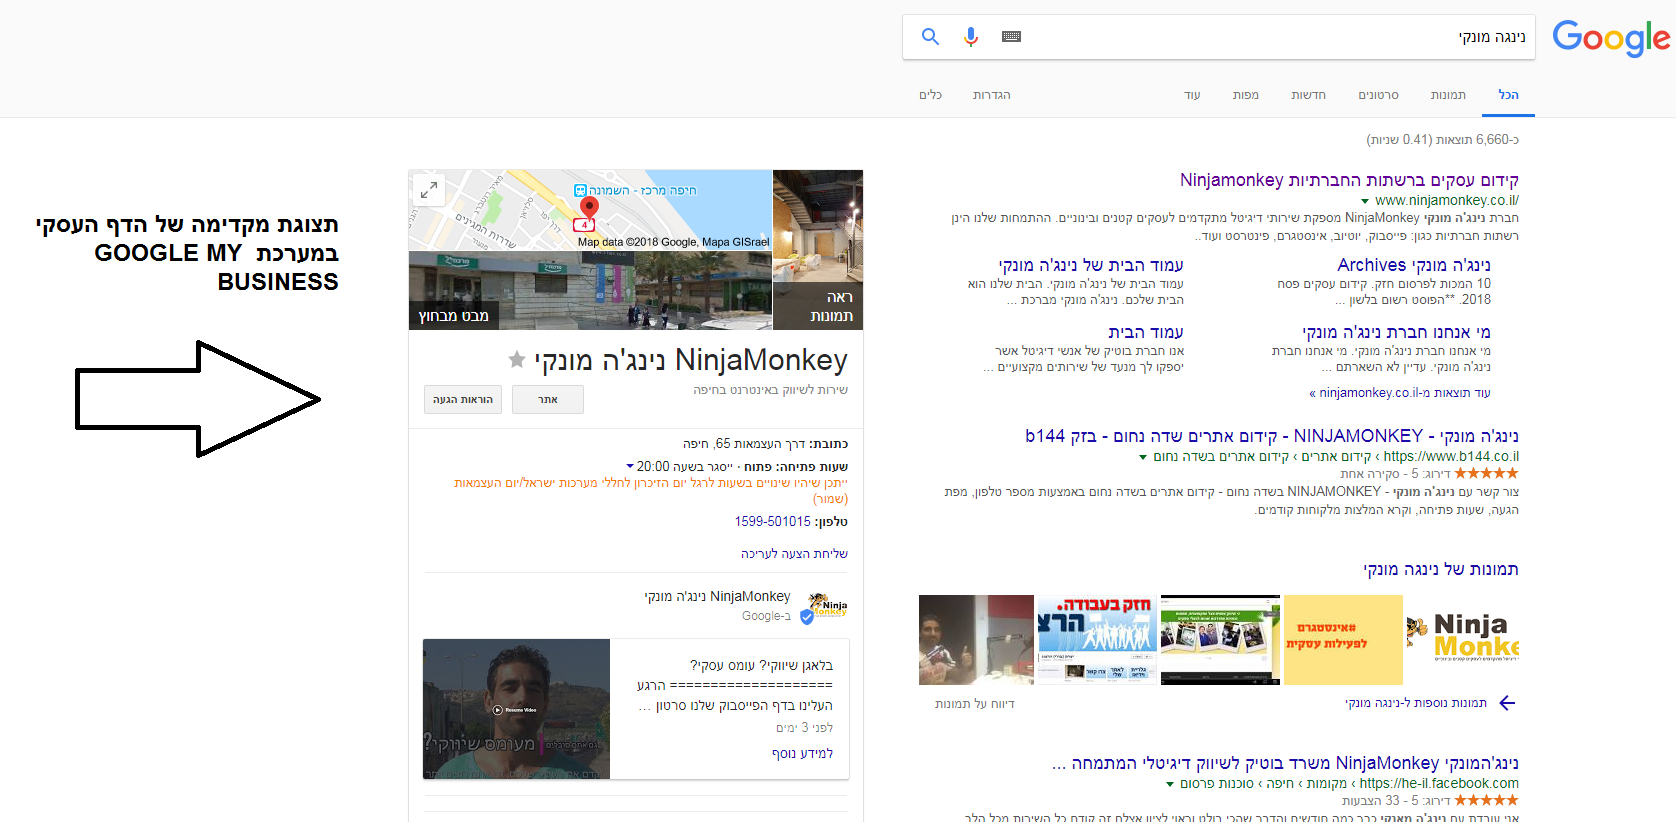Screen dimensions: 1676x822
Task: Open the map thumbnail in the business panel
Action: click(x=590, y=210)
